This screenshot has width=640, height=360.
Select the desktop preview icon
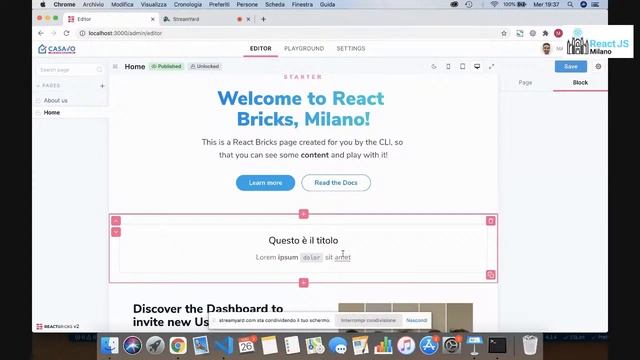tap(477, 67)
